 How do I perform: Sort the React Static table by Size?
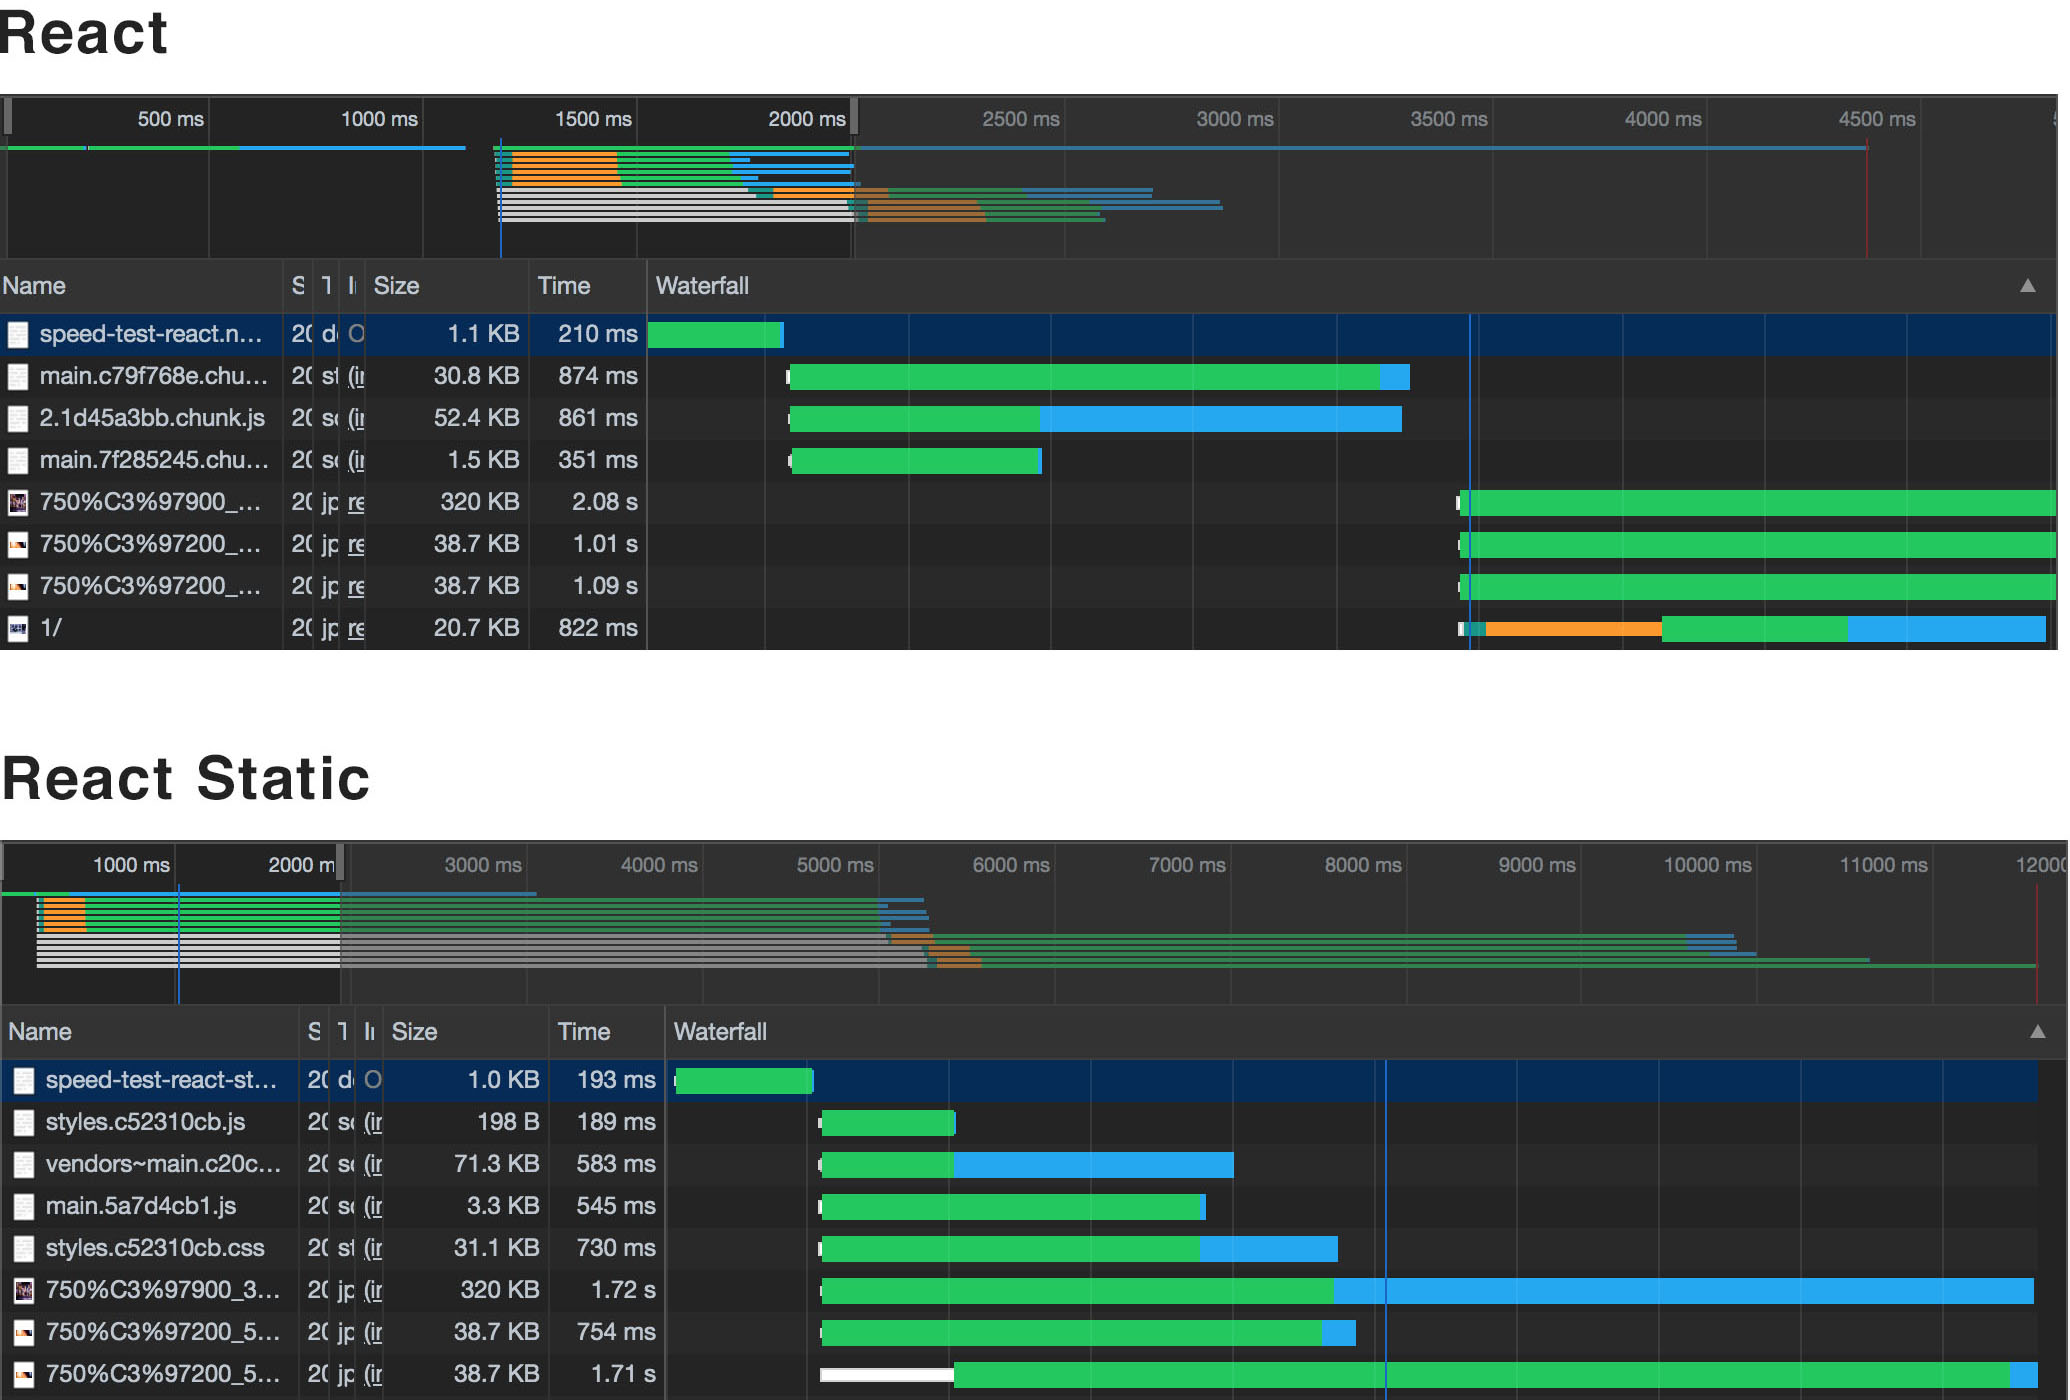414,1032
